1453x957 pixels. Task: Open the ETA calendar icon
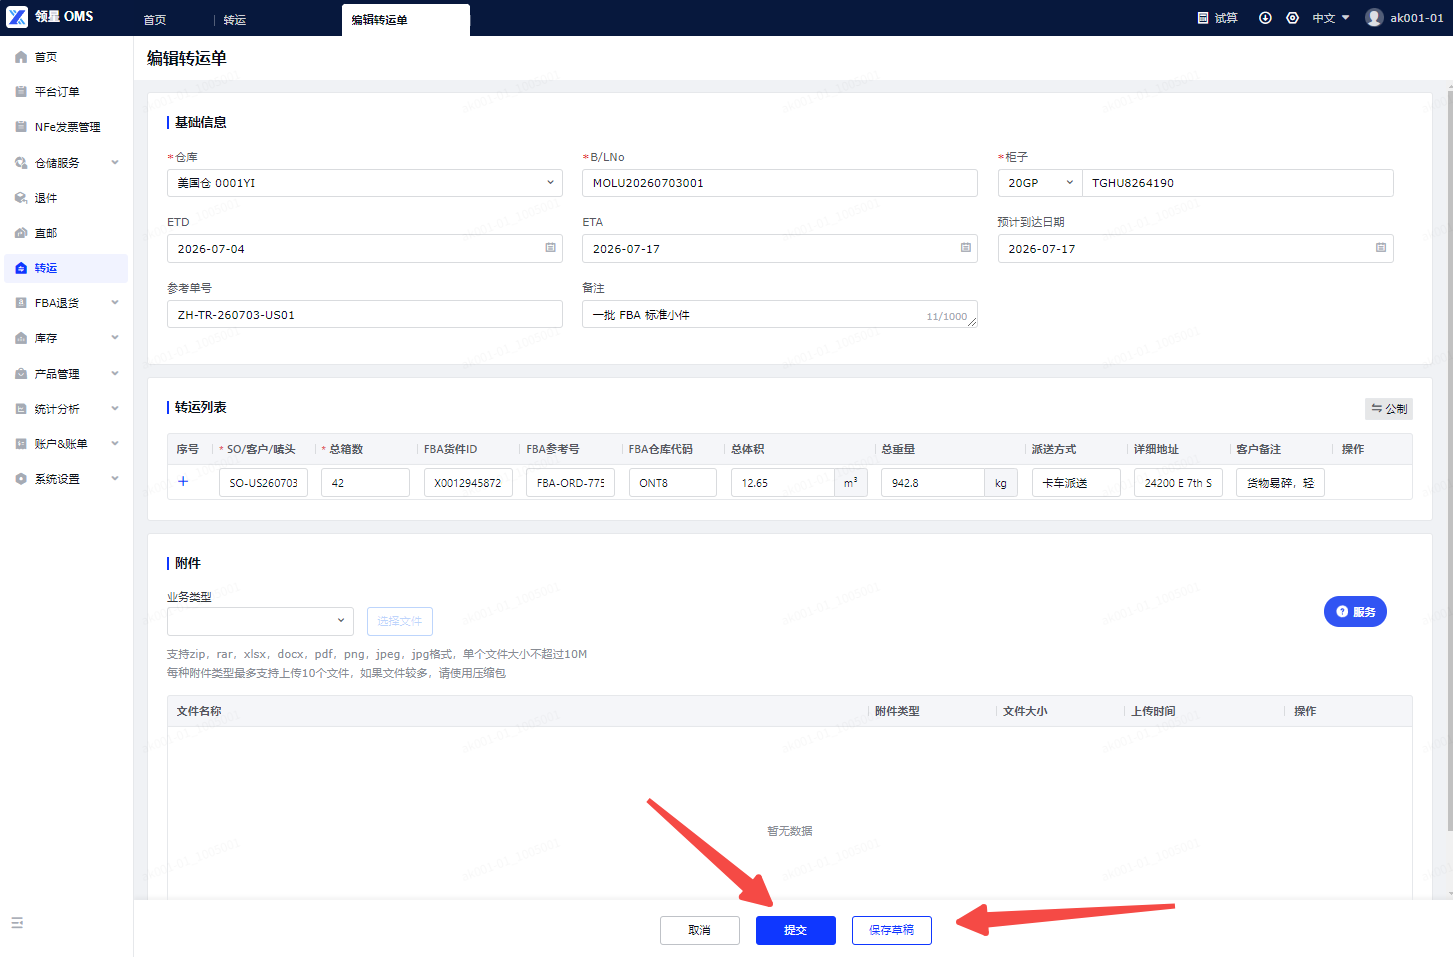(966, 248)
